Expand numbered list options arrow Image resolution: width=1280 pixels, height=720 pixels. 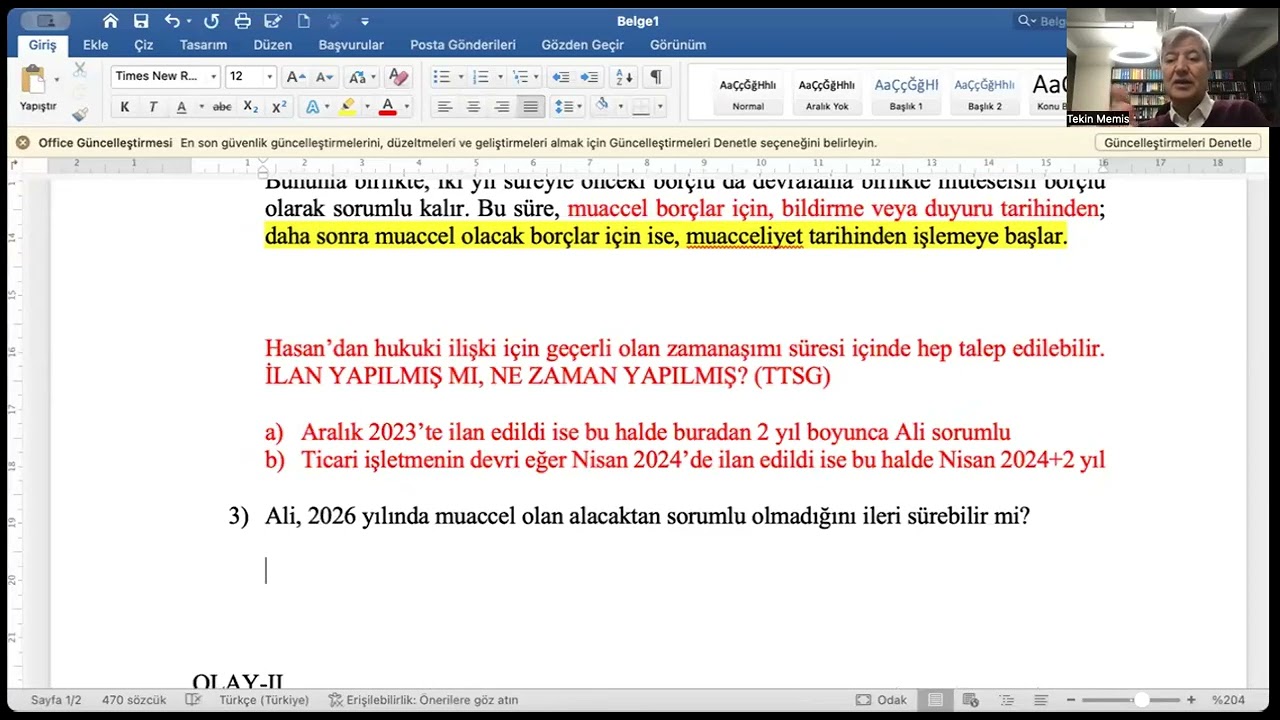[499, 77]
